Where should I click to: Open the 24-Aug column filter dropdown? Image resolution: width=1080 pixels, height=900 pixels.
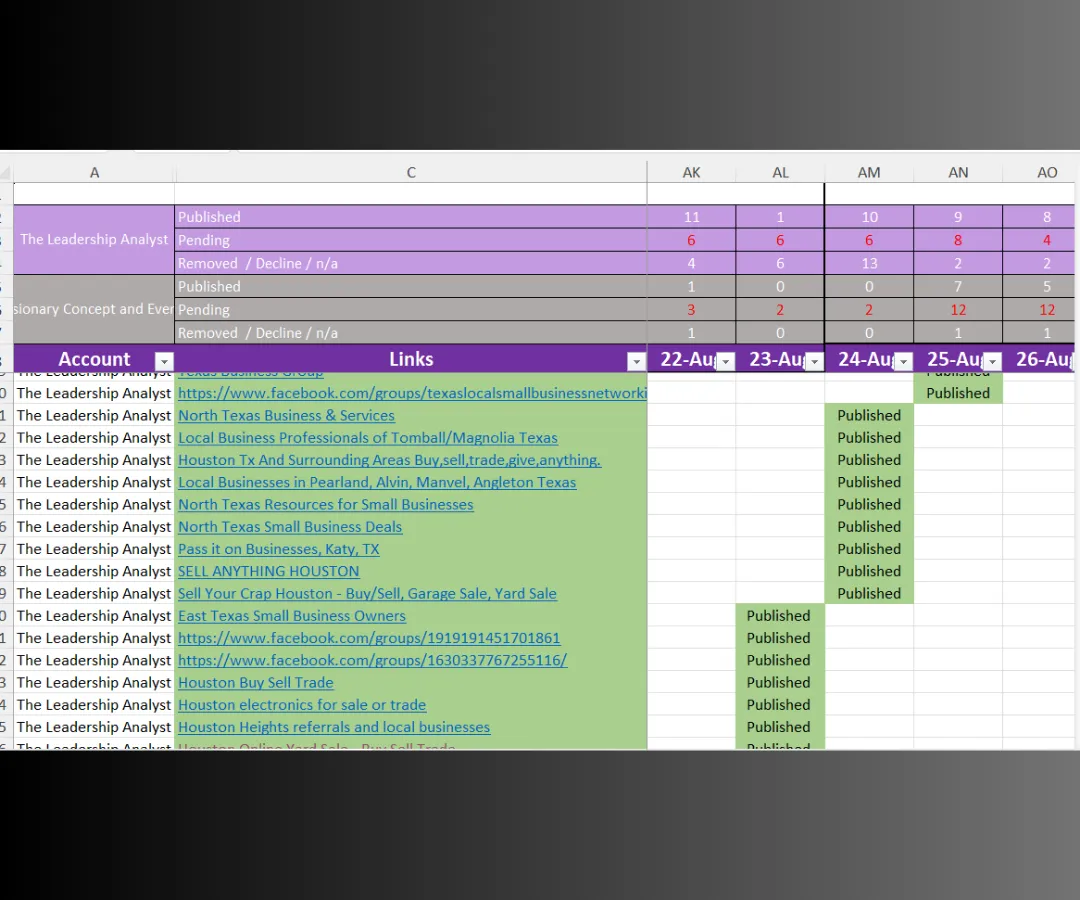[904, 361]
